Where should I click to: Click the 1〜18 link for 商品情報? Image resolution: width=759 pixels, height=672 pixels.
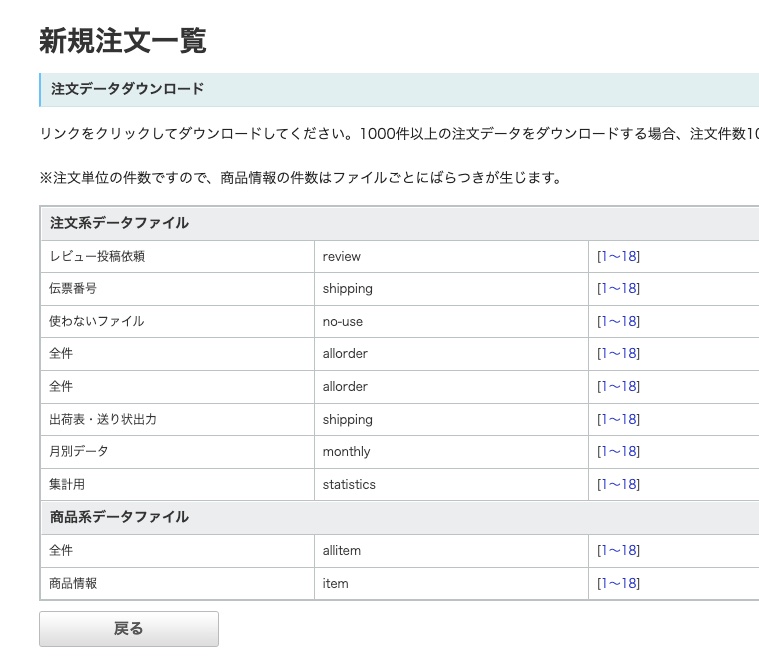point(618,583)
